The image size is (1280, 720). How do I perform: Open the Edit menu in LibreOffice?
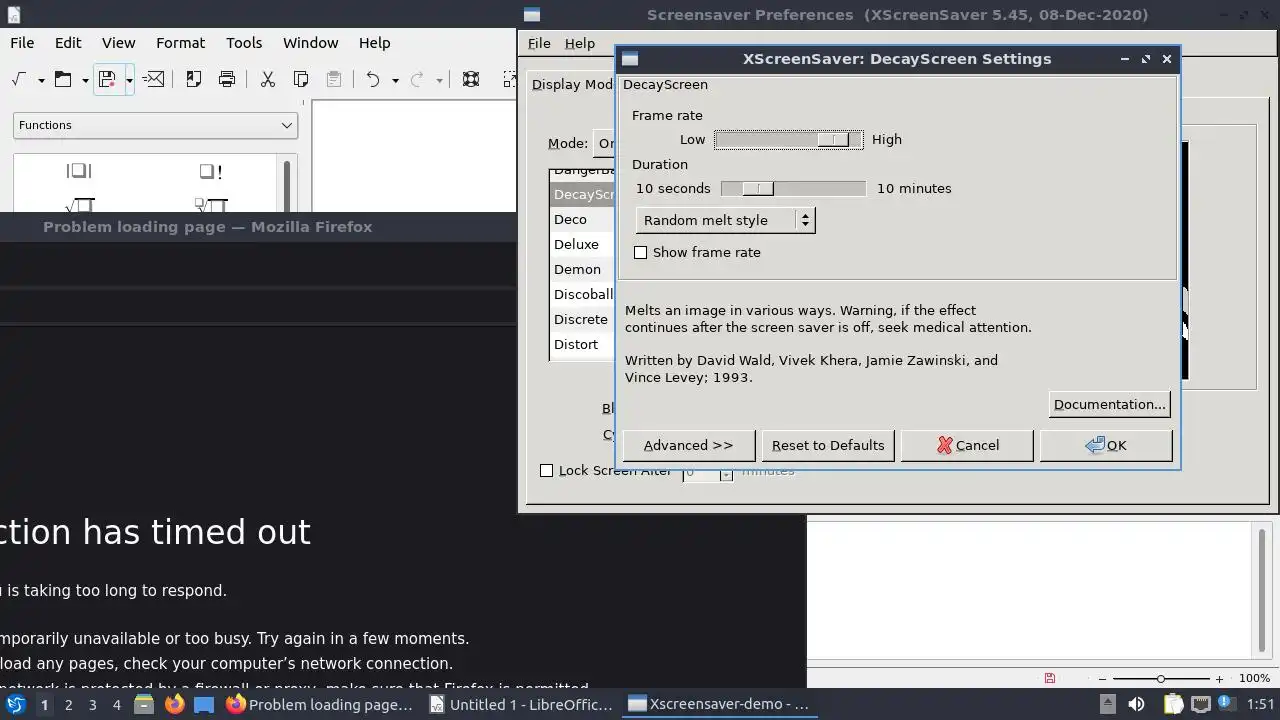[x=68, y=43]
